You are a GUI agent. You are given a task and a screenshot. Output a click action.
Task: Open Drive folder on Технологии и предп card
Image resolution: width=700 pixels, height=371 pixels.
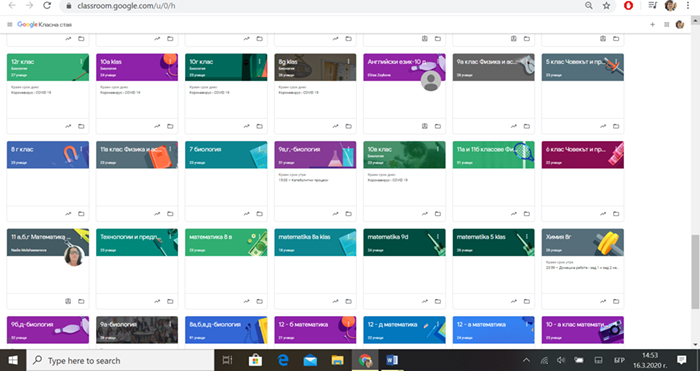pyautogui.click(x=170, y=301)
